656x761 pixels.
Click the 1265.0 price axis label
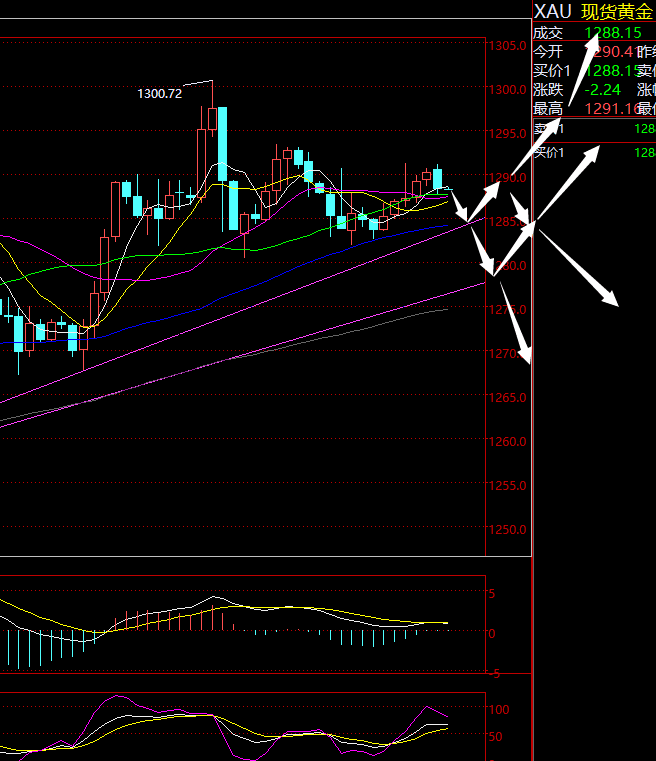508,398
